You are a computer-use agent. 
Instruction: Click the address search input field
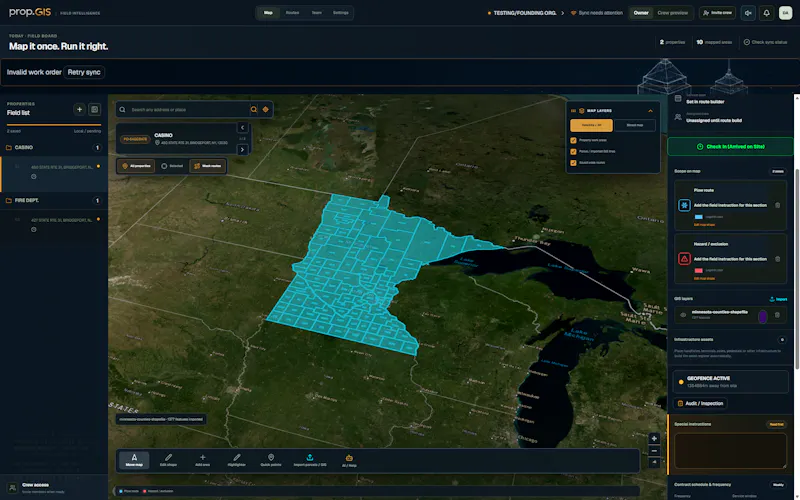[188, 109]
